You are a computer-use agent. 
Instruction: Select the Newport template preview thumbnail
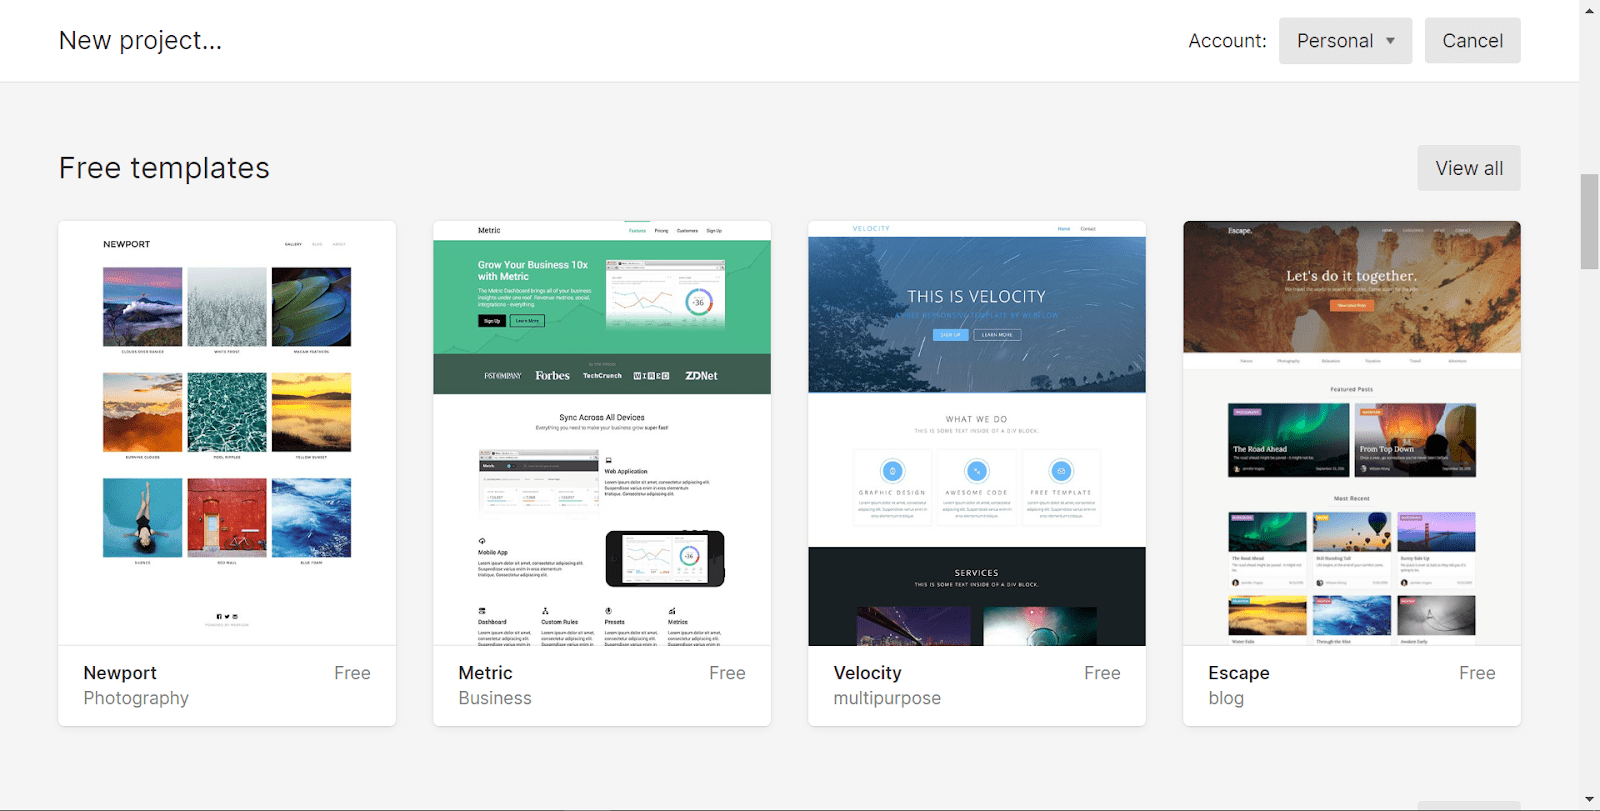tap(227, 433)
